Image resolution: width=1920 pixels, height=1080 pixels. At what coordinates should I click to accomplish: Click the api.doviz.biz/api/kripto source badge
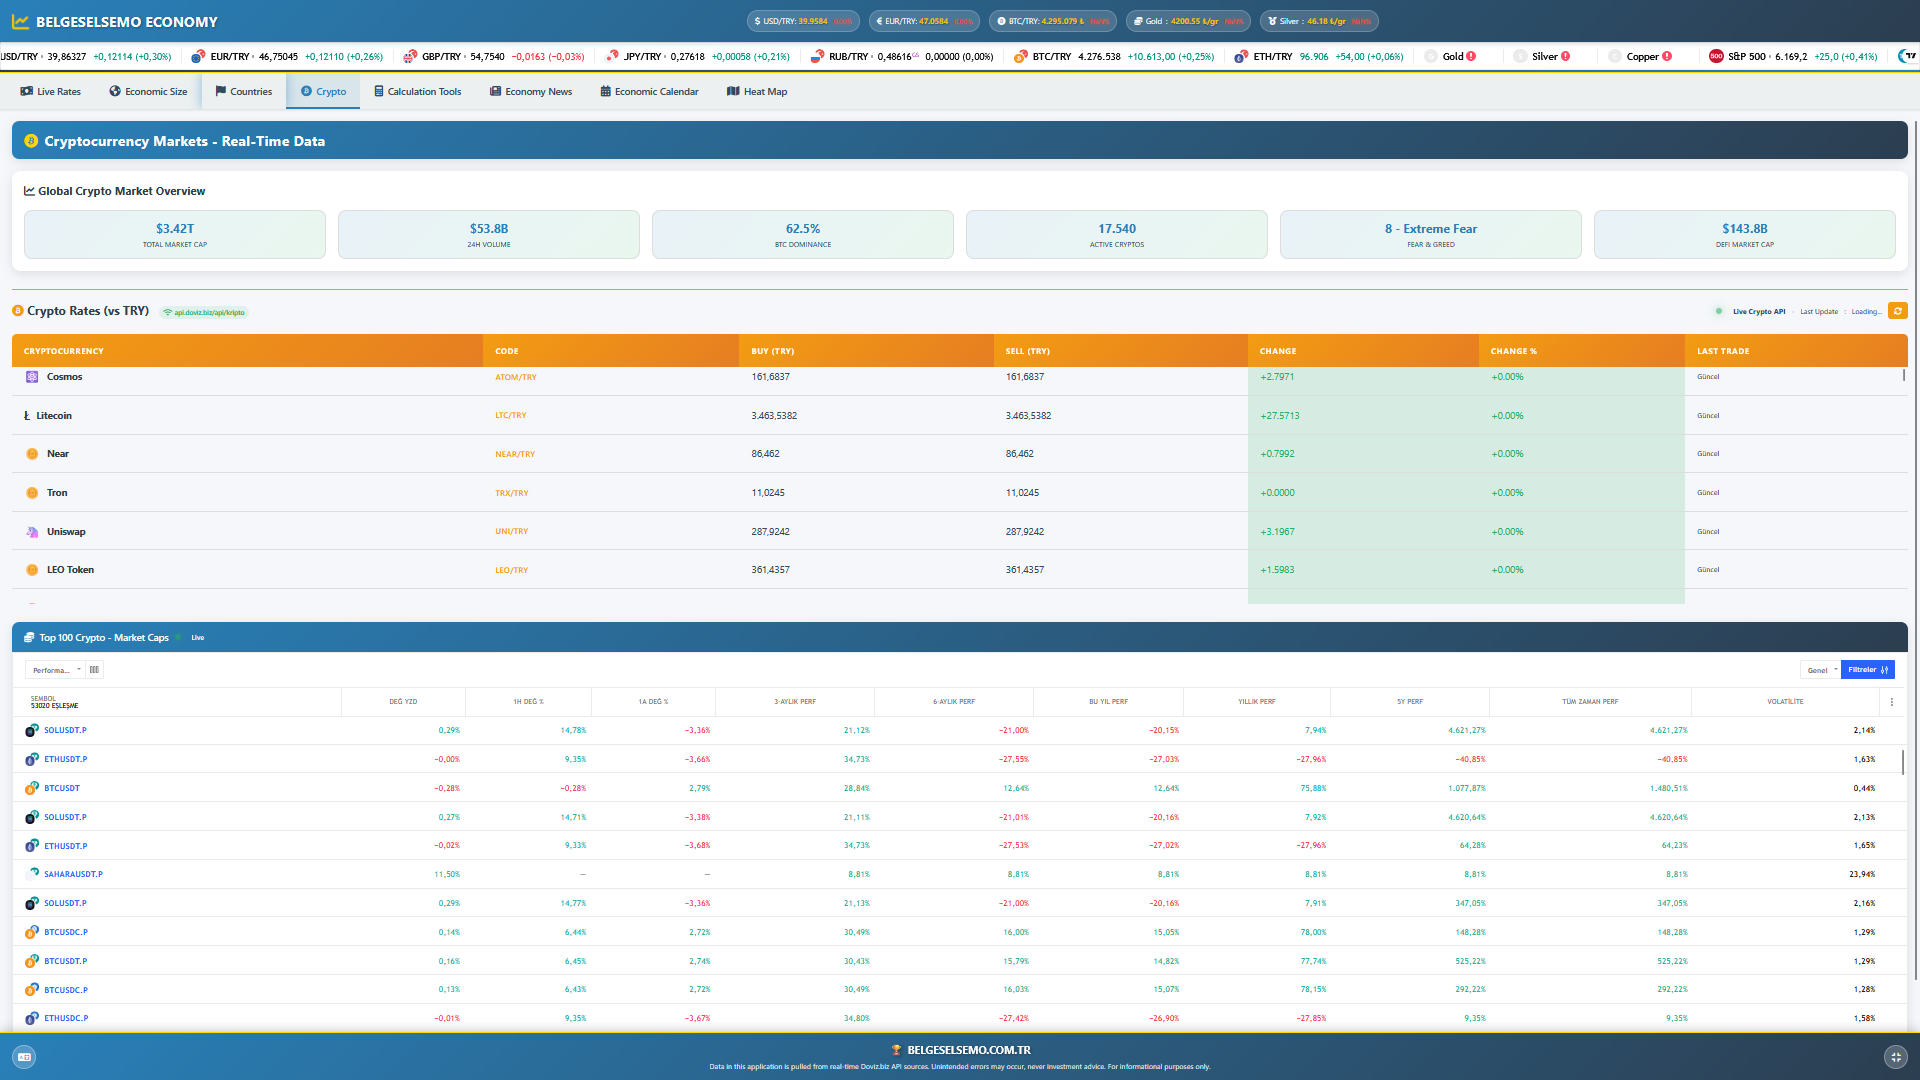click(x=205, y=312)
